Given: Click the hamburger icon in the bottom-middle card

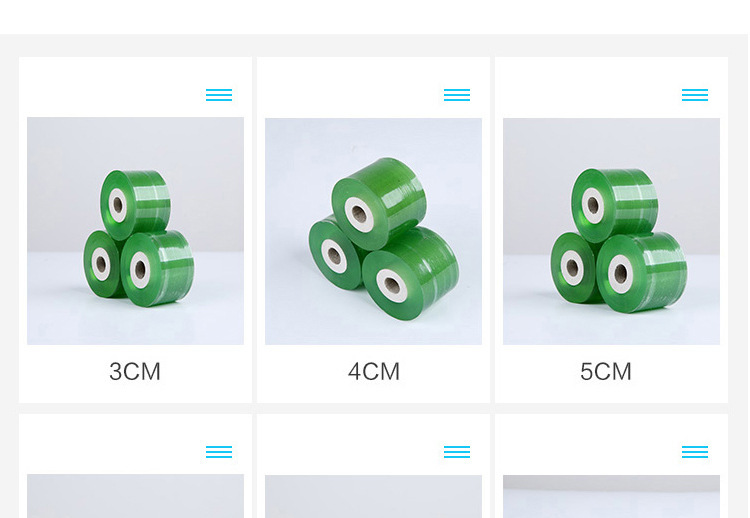Looking at the screenshot, I should [457, 452].
